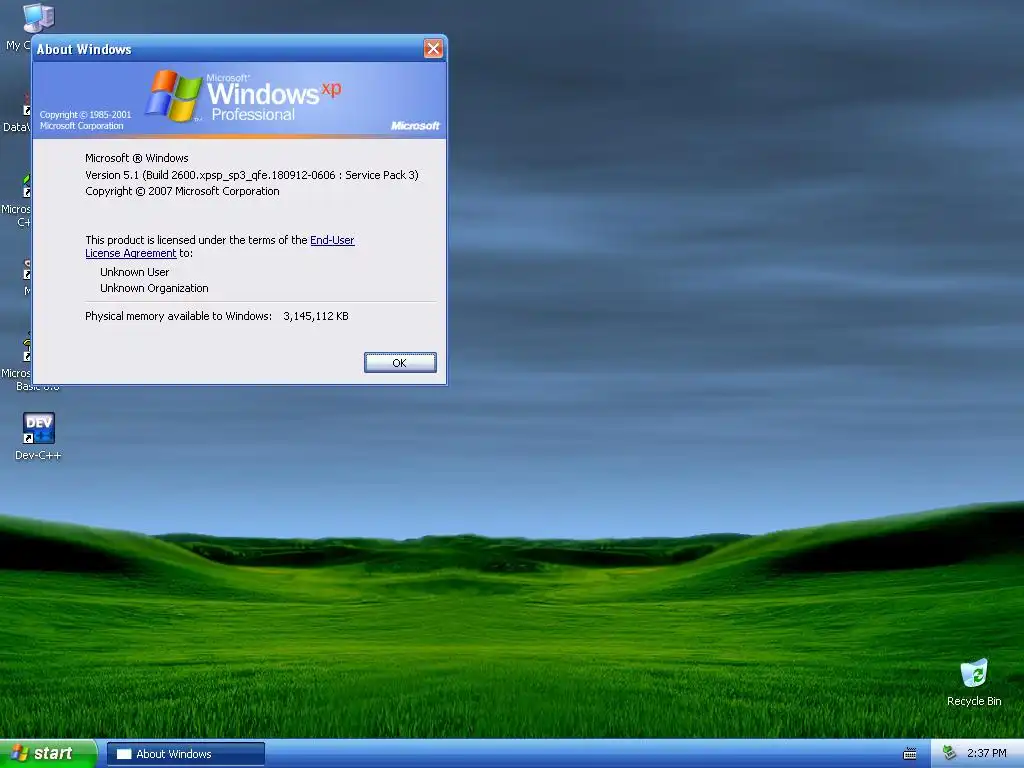Select the Recycle Bin desktop icon

point(974,682)
